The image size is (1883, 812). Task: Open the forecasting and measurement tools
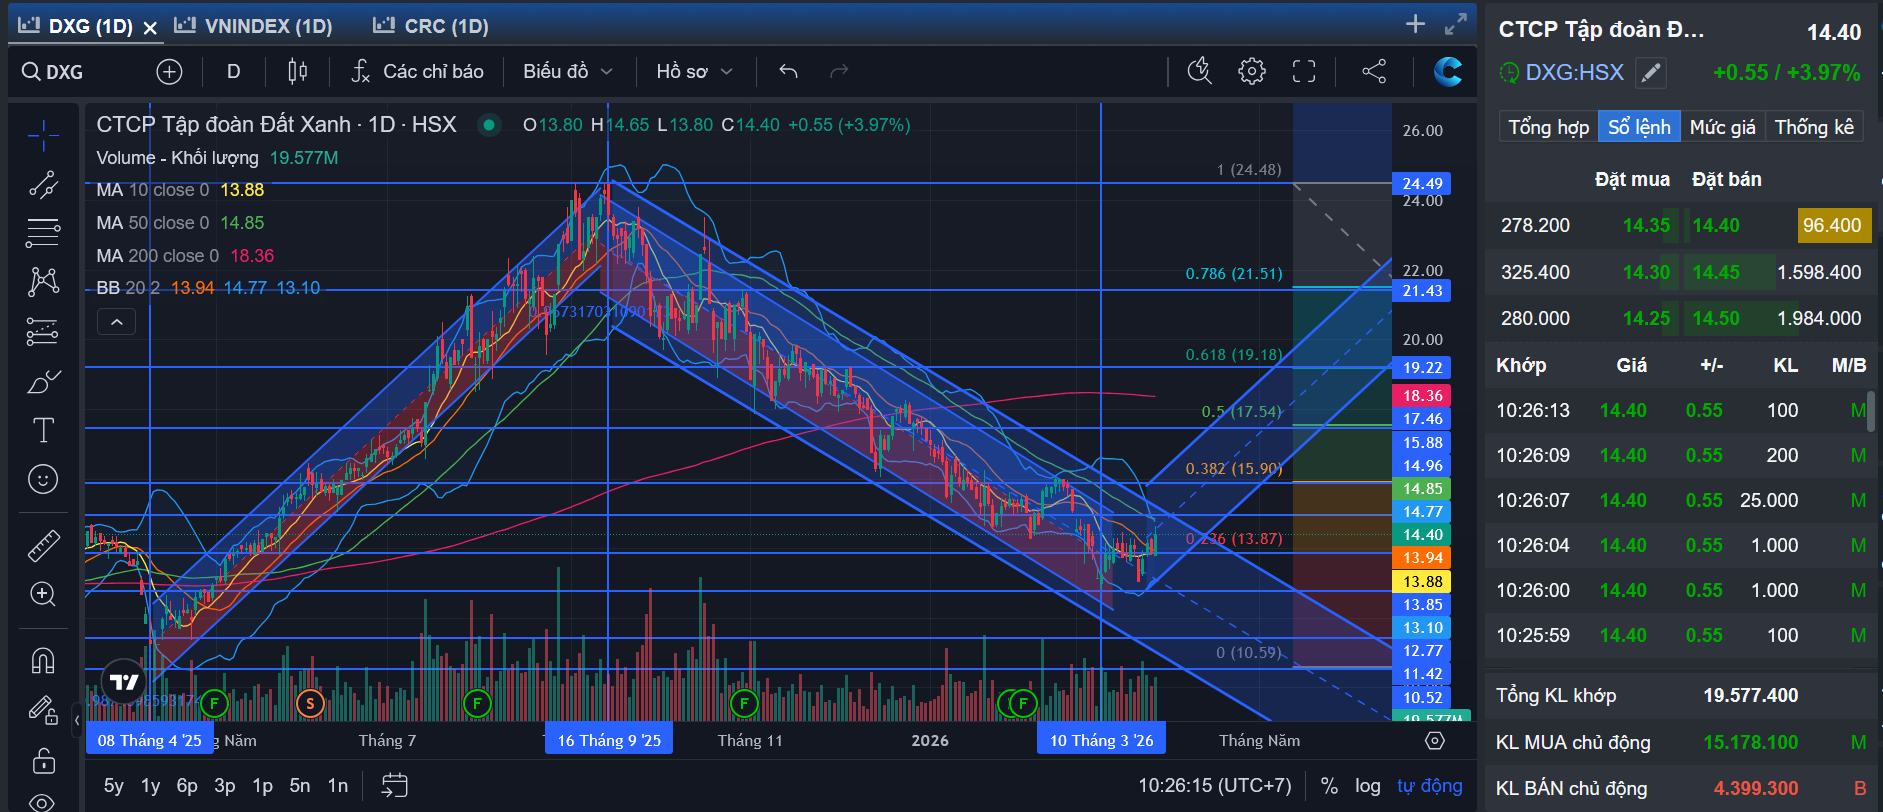coord(43,331)
